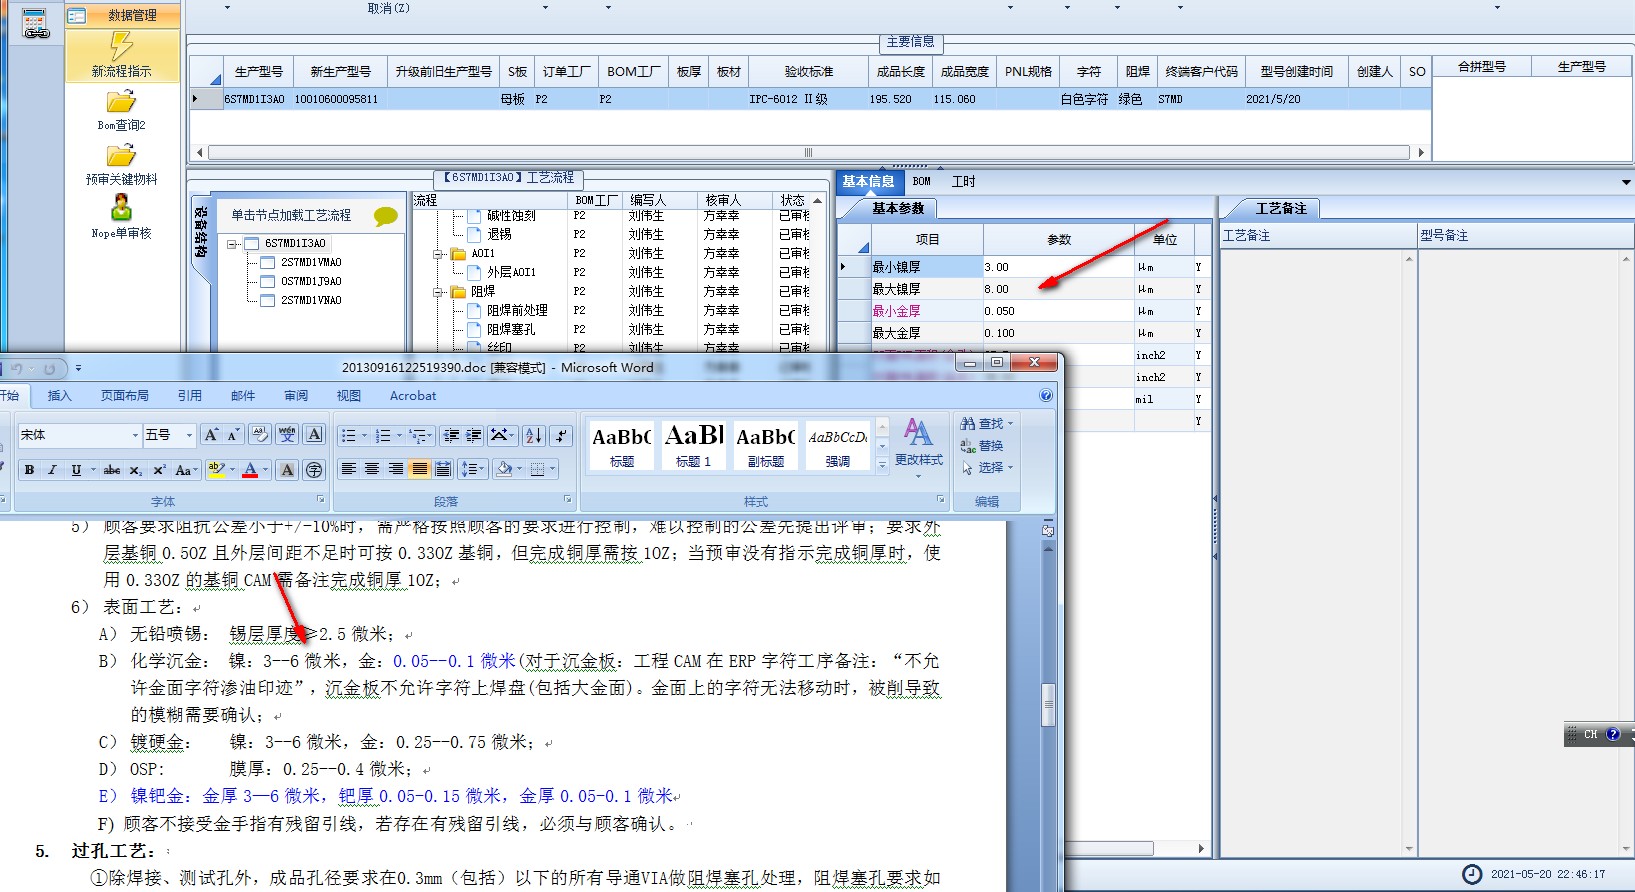Open bullets list dropdown arrow
This screenshot has height=892, width=1635.
coord(364,435)
